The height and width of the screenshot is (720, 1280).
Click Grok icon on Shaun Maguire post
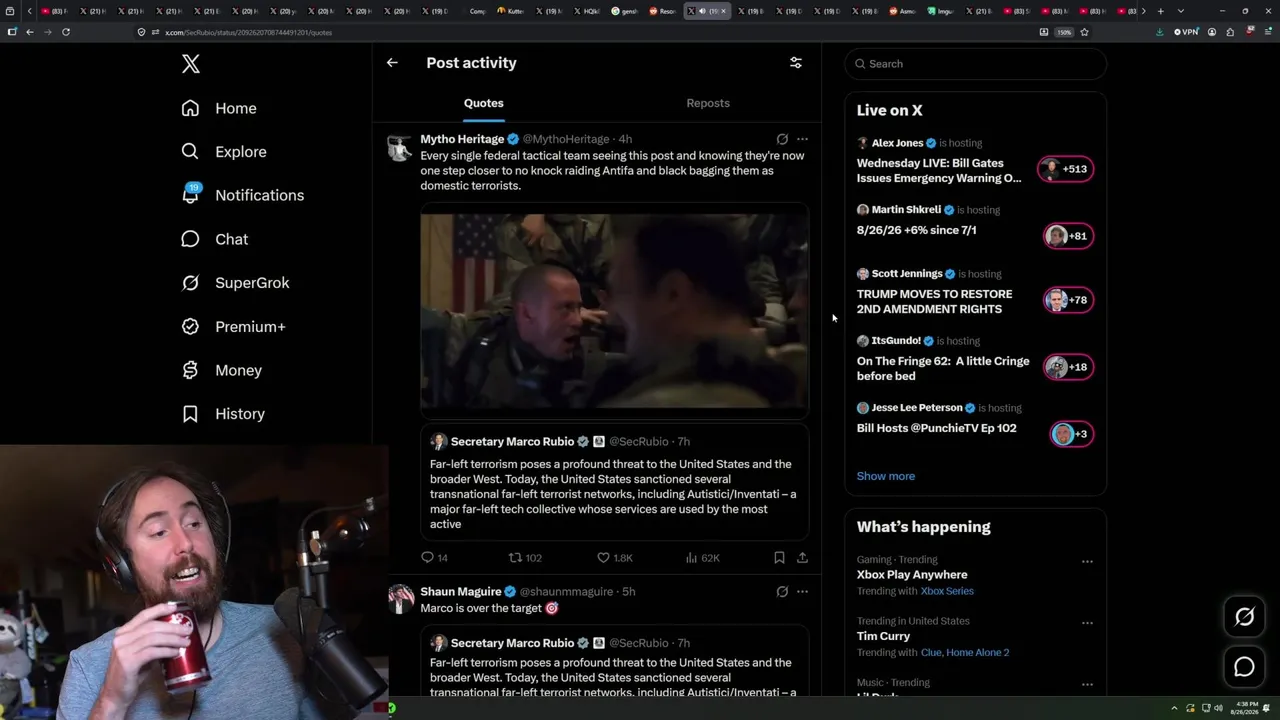point(782,592)
